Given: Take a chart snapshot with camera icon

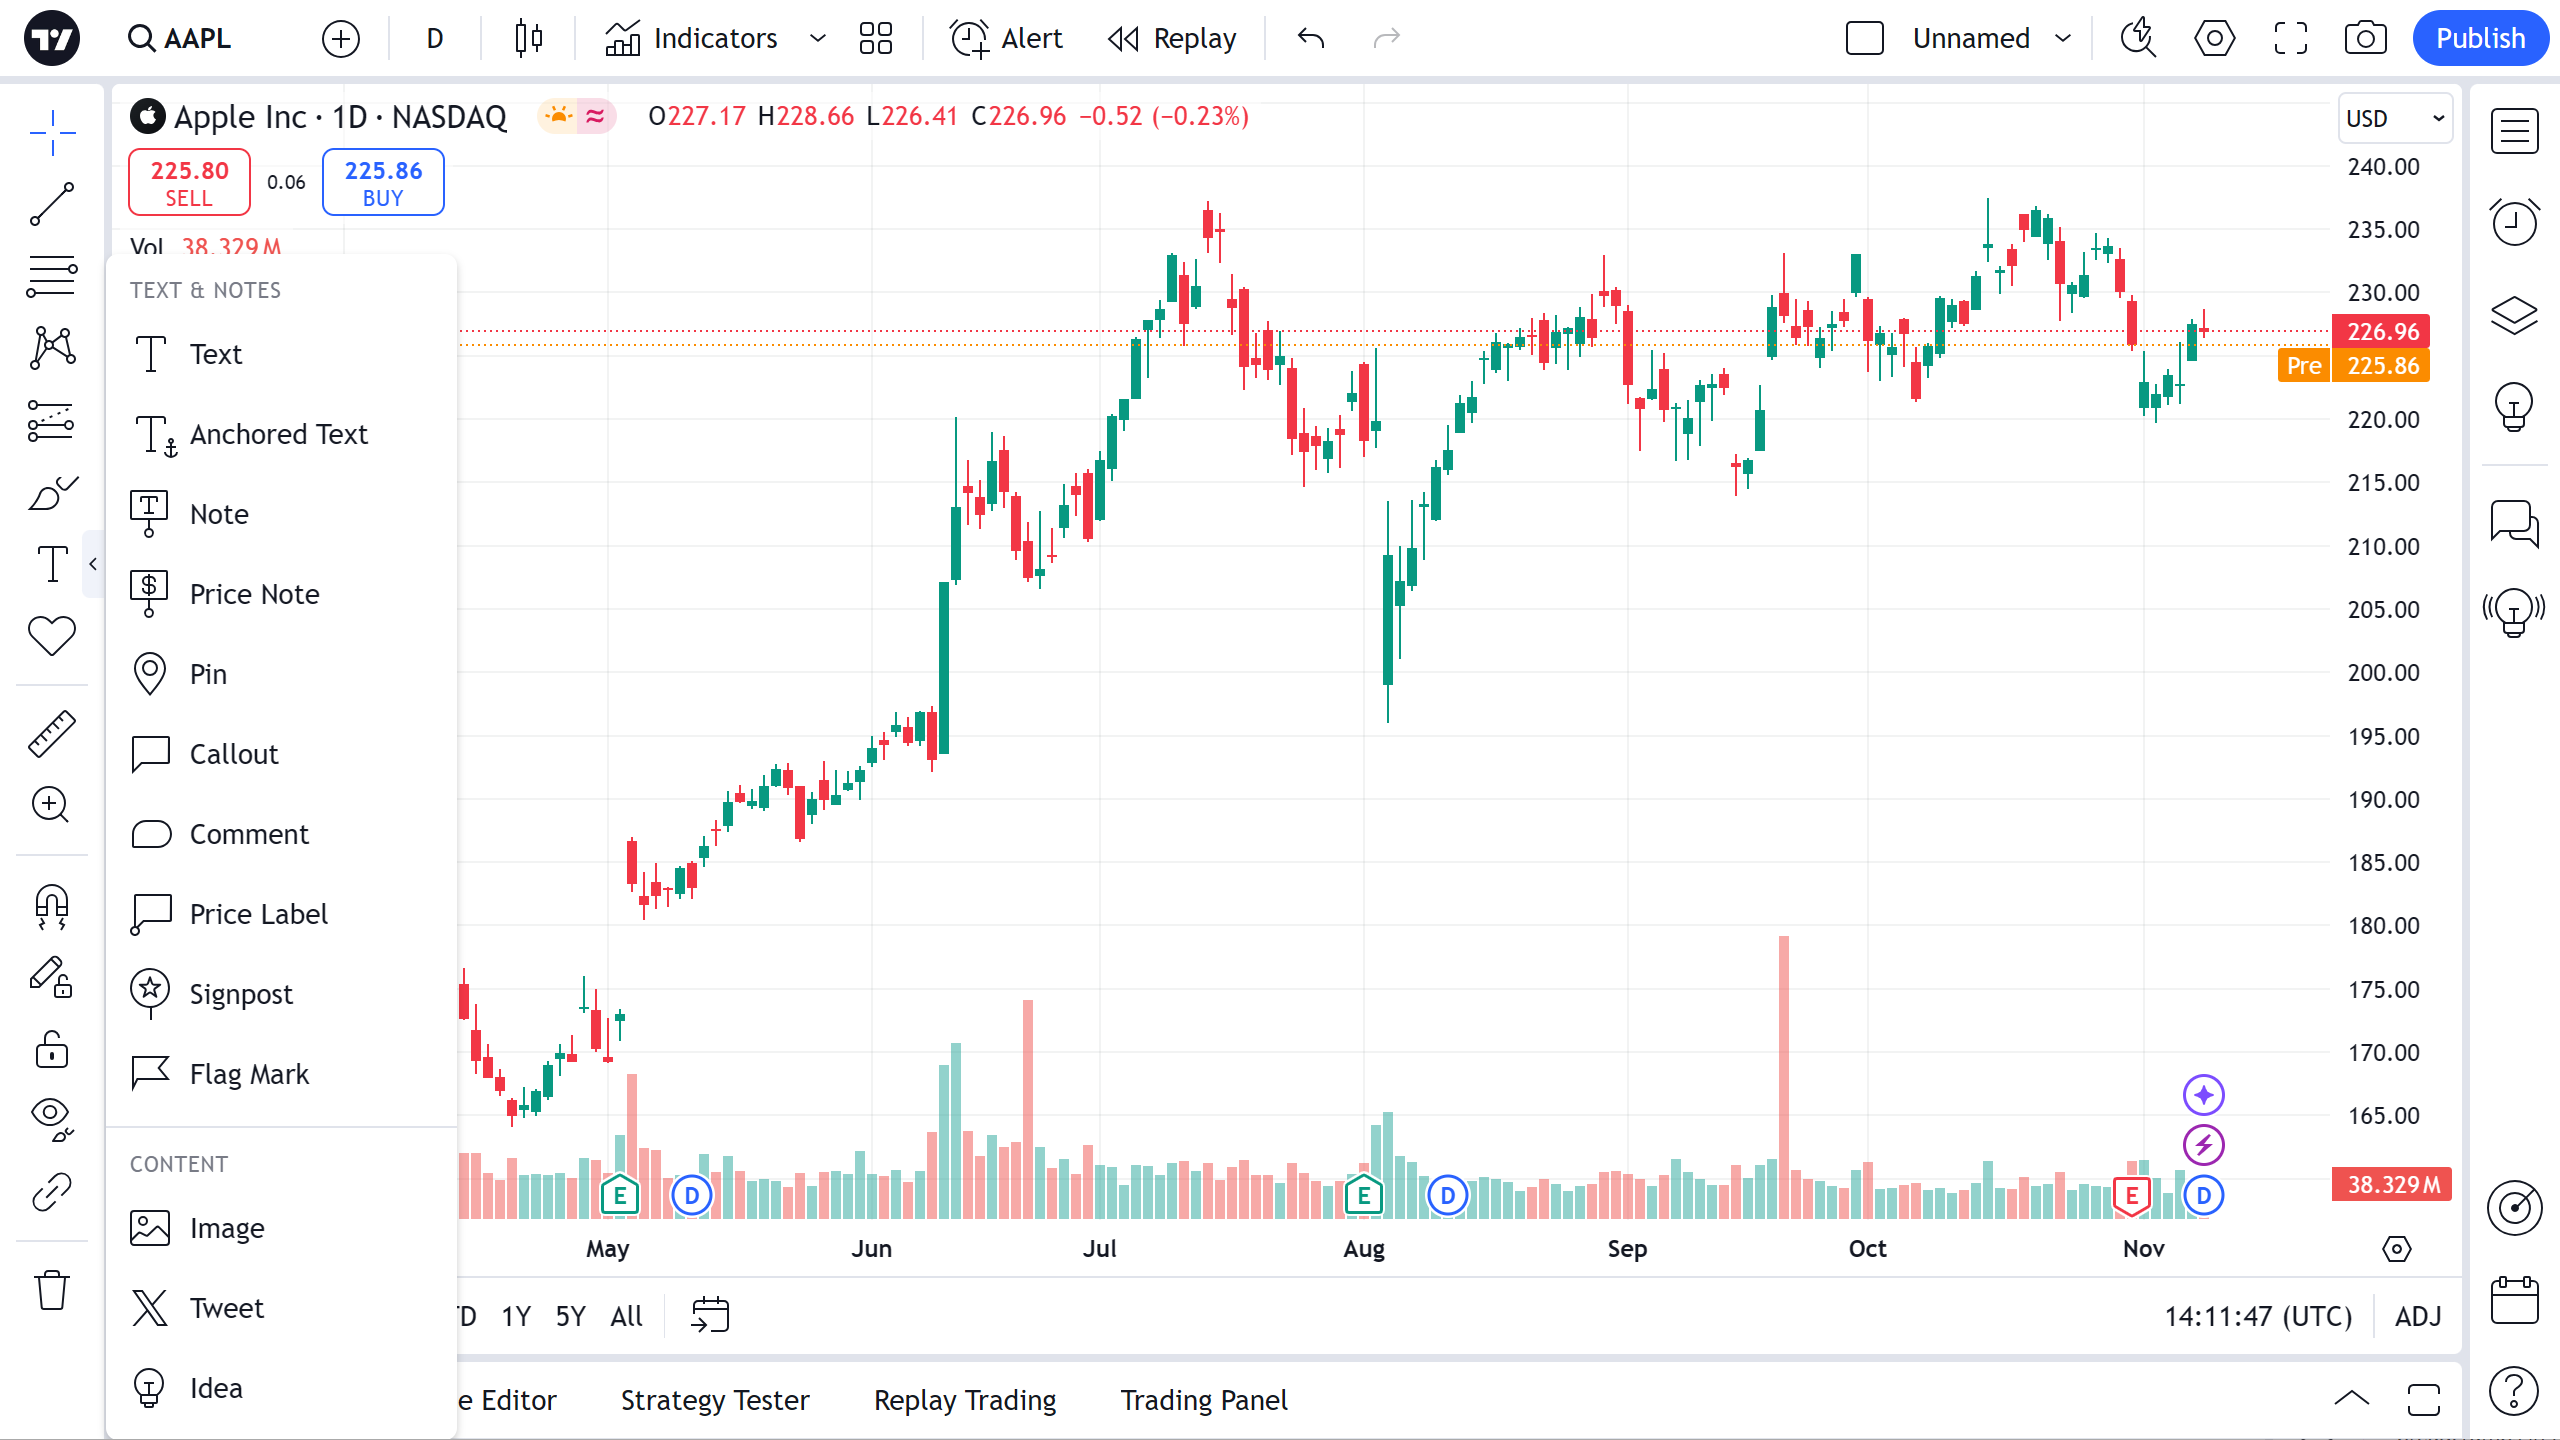Looking at the screenshot, I should 2365,38.
